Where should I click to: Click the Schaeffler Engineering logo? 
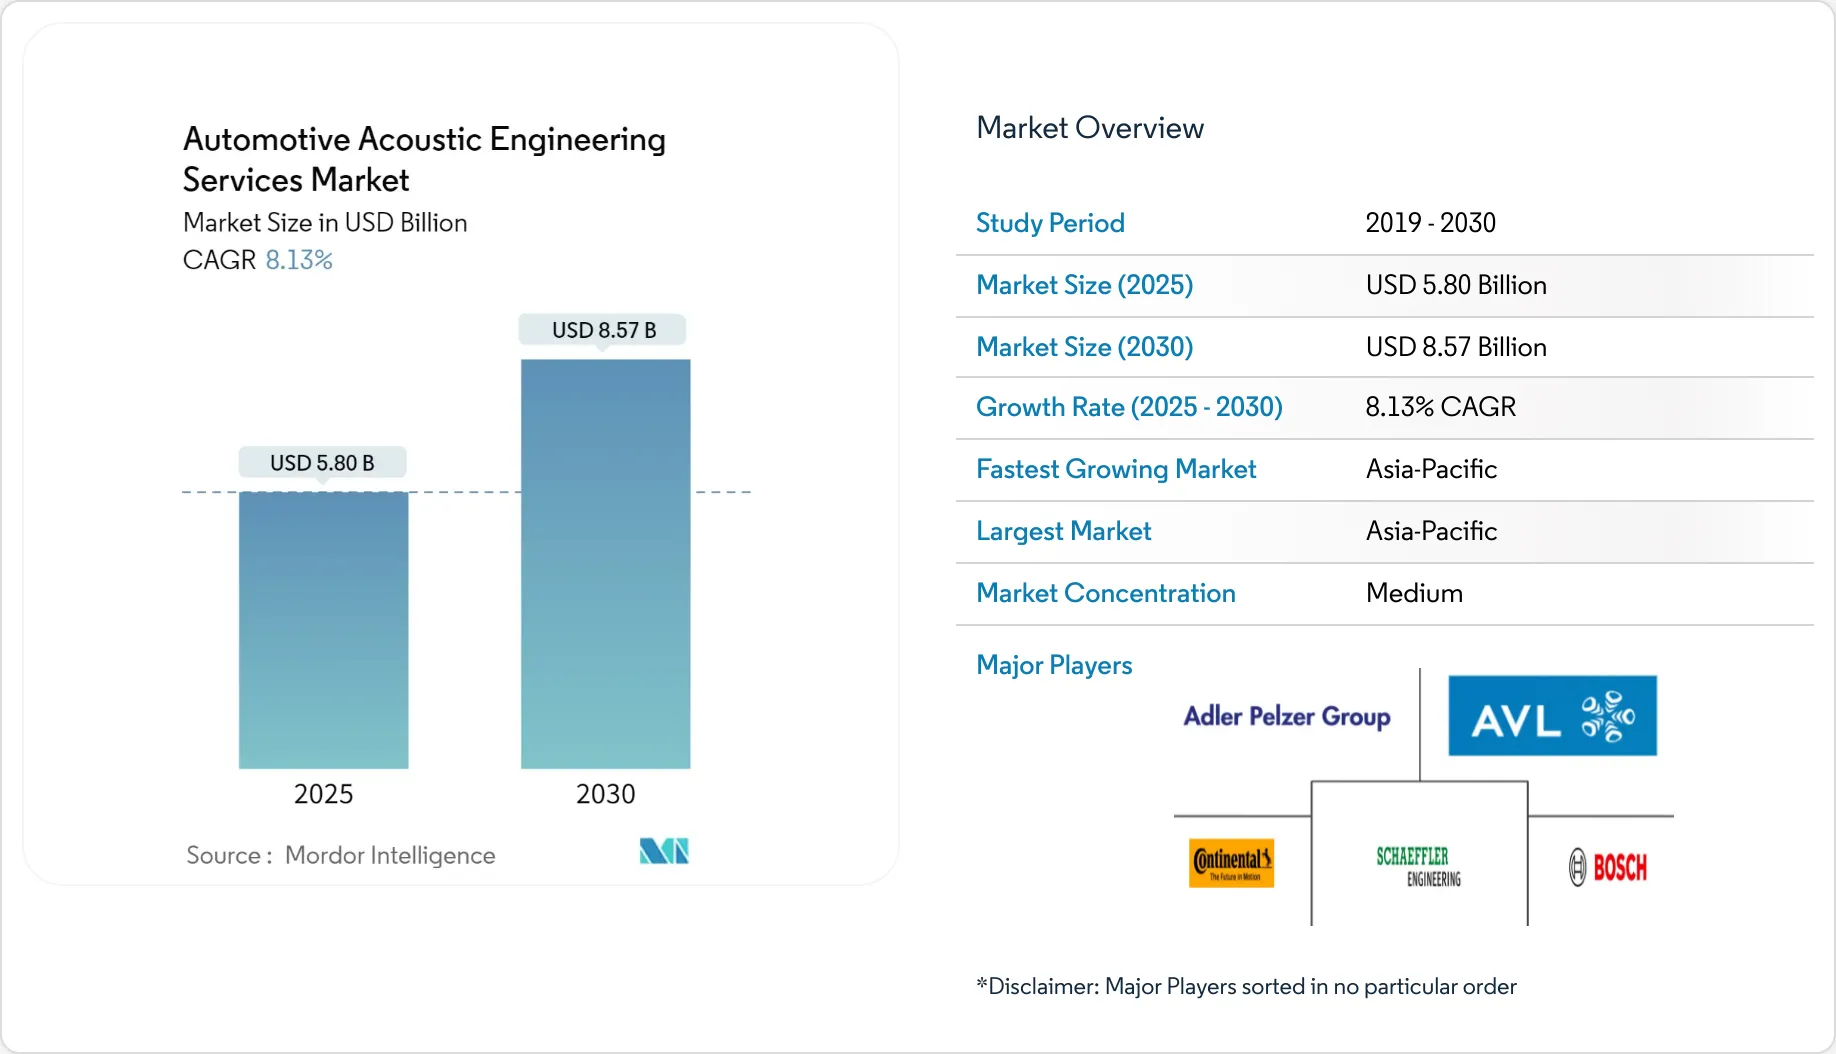click(x=1419, y=866)
